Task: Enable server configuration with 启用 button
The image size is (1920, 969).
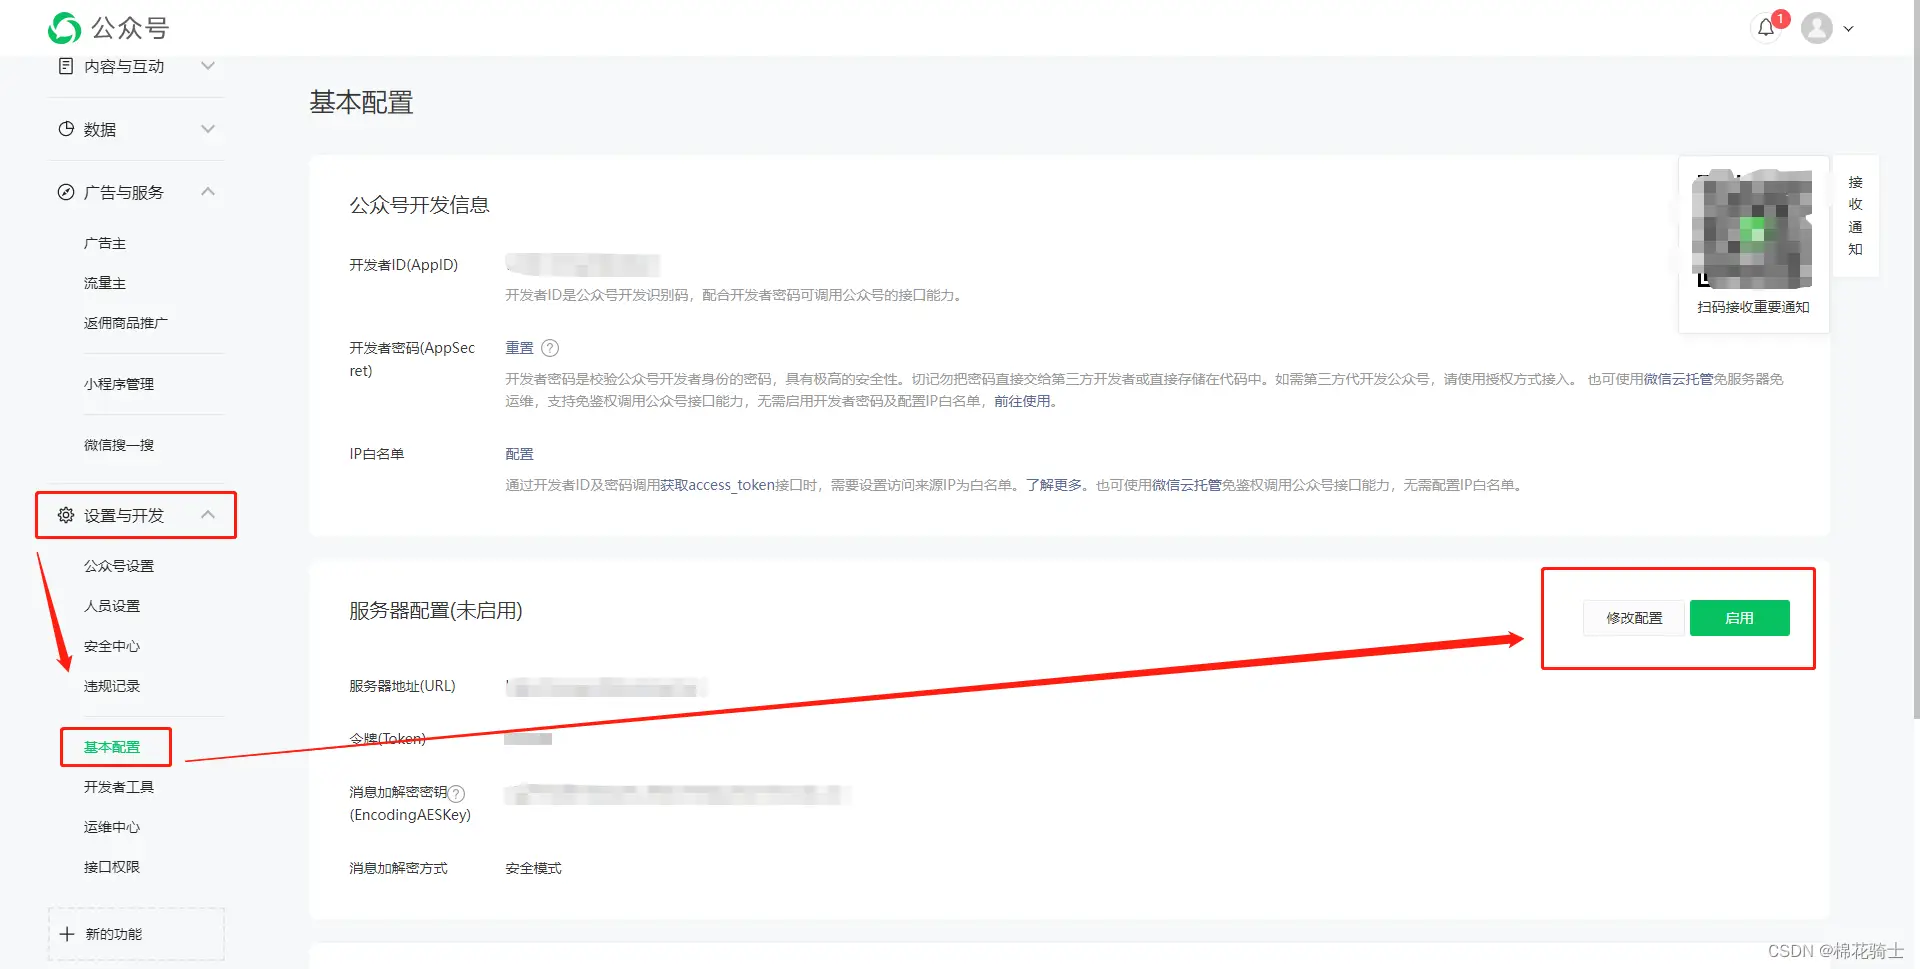Action: point(1739,618)
